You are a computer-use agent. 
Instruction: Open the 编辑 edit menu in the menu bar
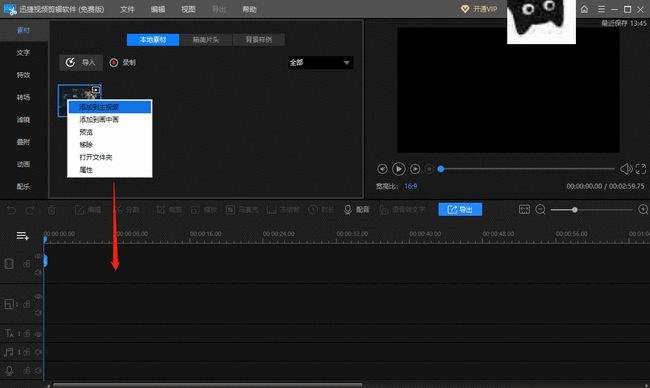point(158,9)
